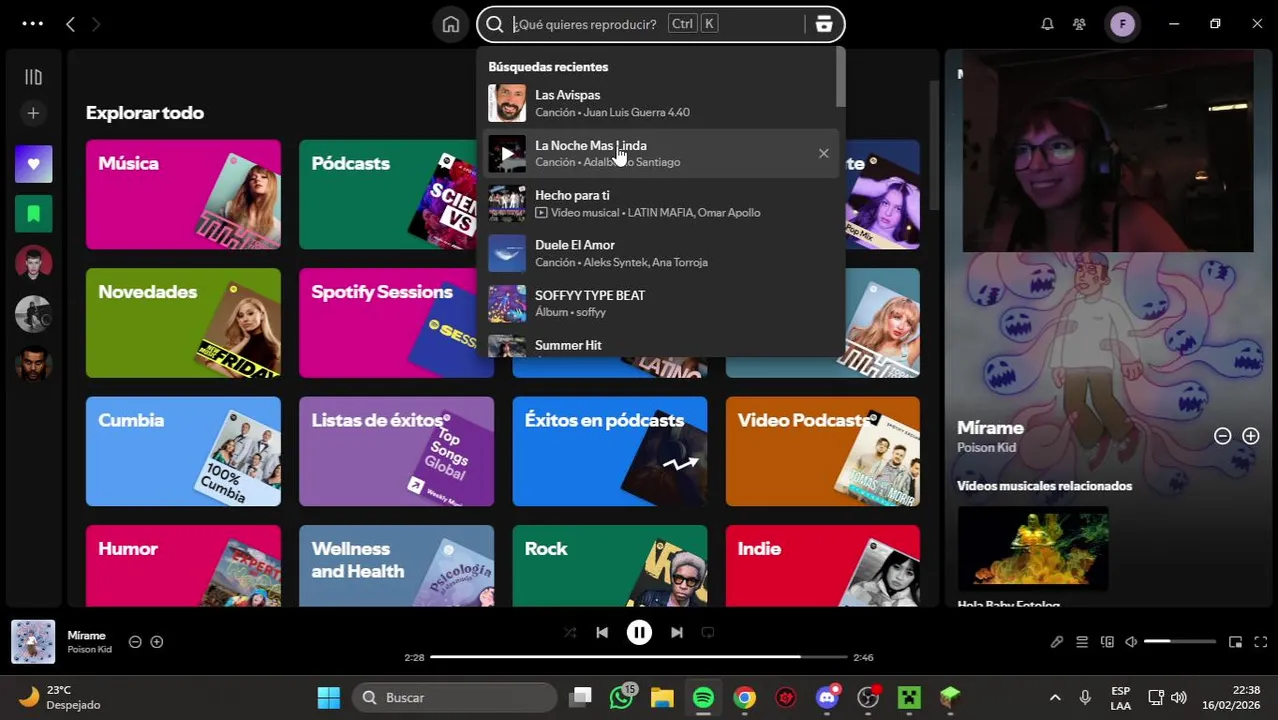Open Éxitos en pódcasts card
Image resolution: width=1278 pixels, height=720 pixels.
click(610, 451)
